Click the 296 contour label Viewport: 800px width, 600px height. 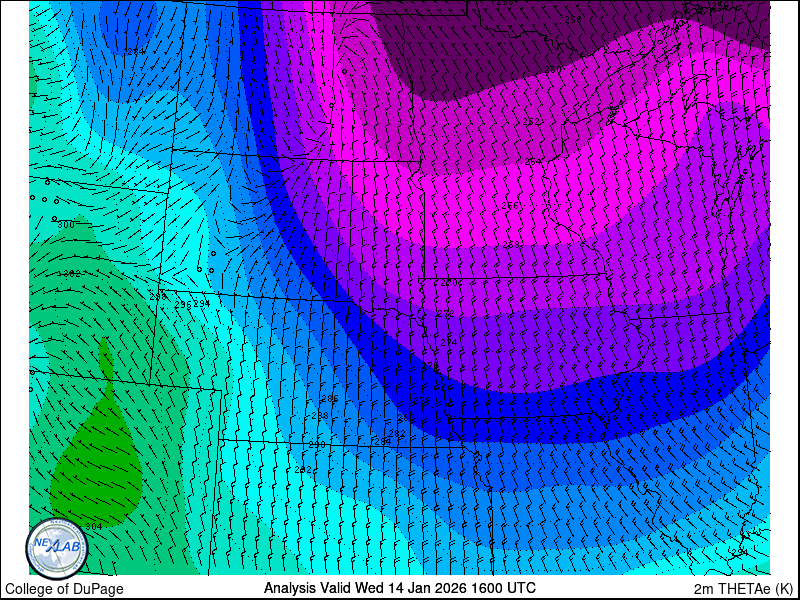pyautogui.click(x=183, y=304)
